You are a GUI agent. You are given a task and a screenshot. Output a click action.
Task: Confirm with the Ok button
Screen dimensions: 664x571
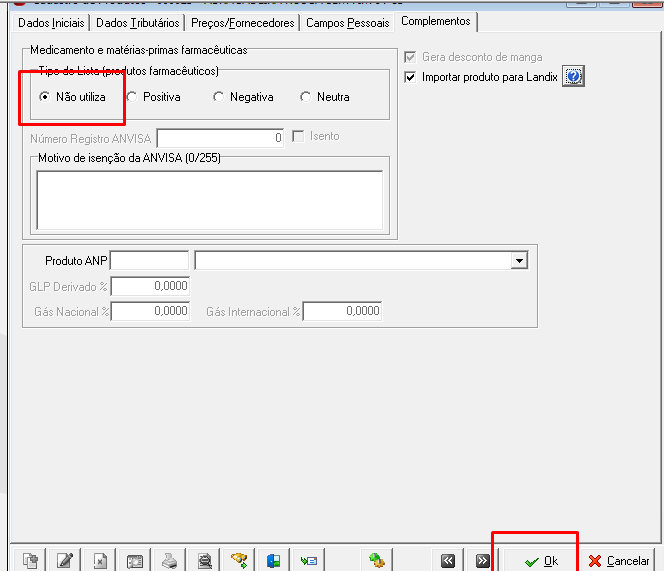541,560
